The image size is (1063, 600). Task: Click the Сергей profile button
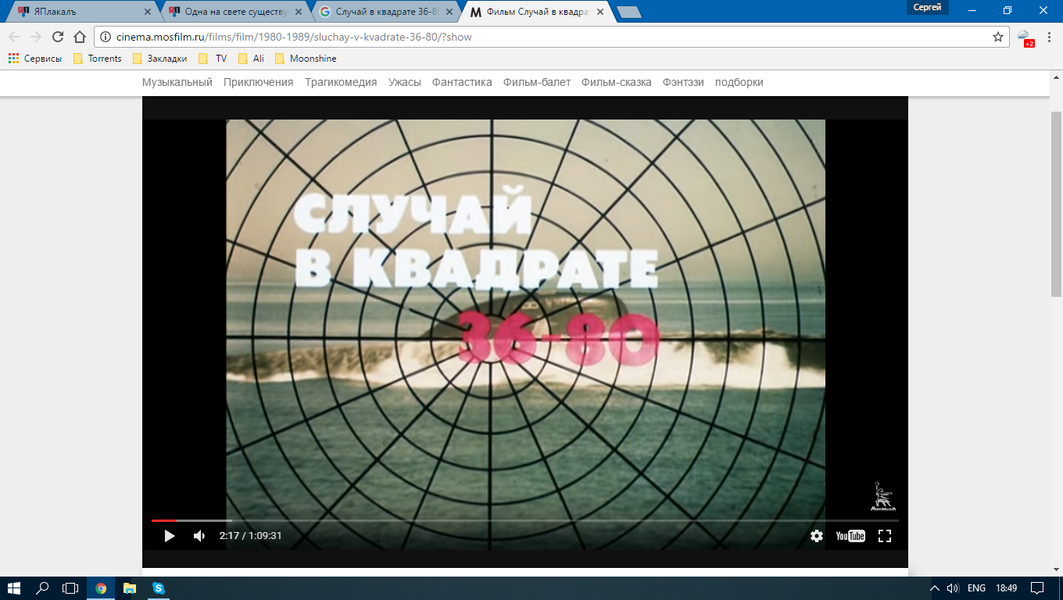click(927, 7)
